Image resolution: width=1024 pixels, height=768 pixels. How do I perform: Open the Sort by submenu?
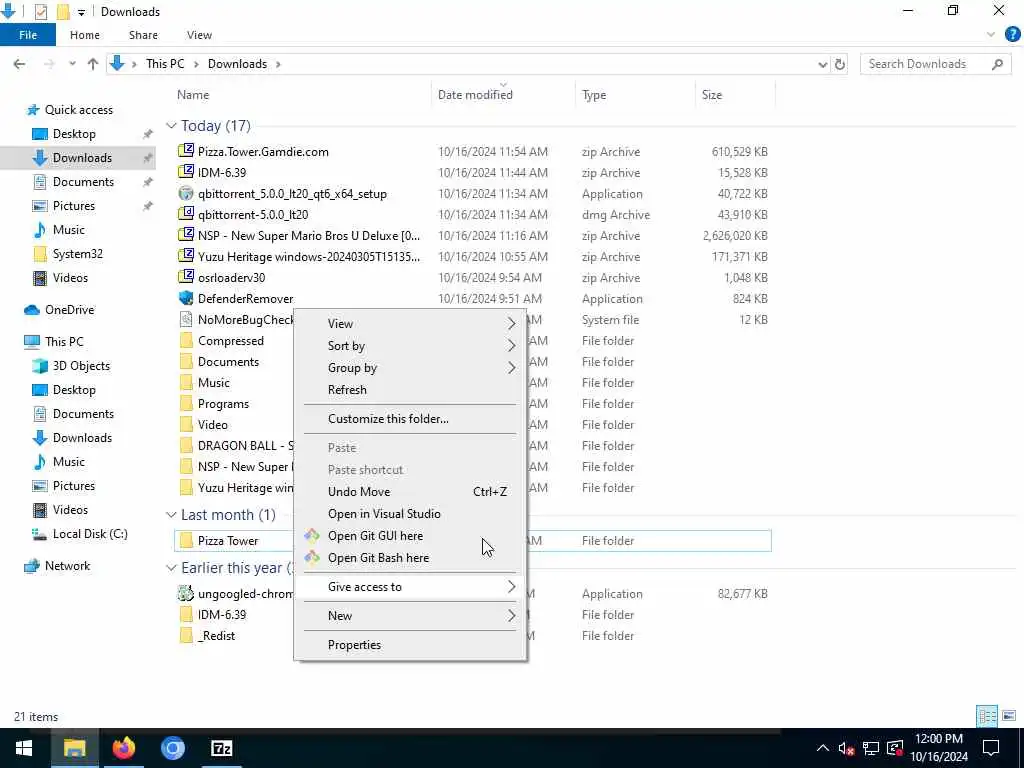[410, 345]
